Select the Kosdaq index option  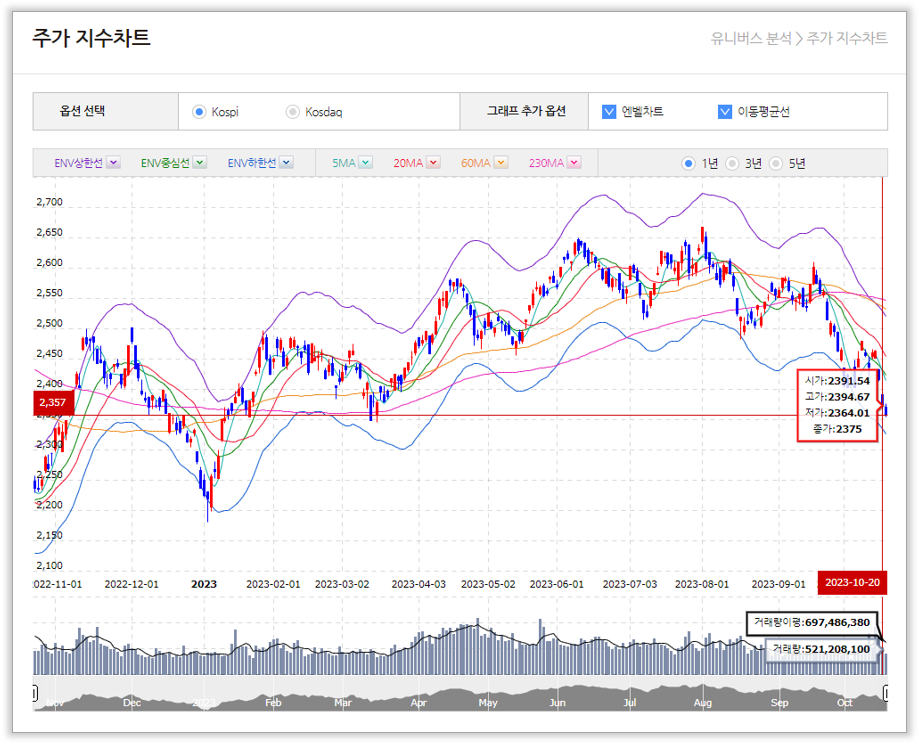[292, 112]
